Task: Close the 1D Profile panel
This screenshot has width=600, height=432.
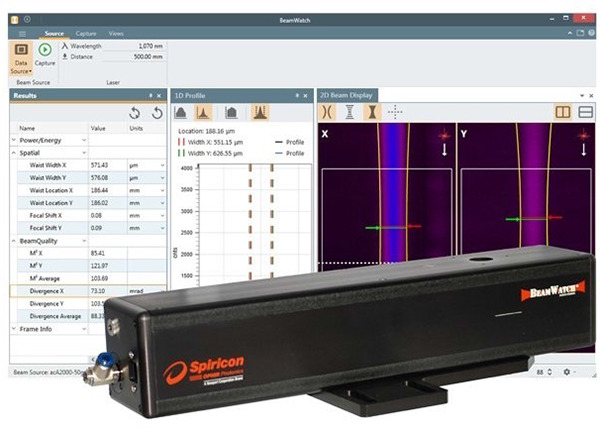Action: 305,96
